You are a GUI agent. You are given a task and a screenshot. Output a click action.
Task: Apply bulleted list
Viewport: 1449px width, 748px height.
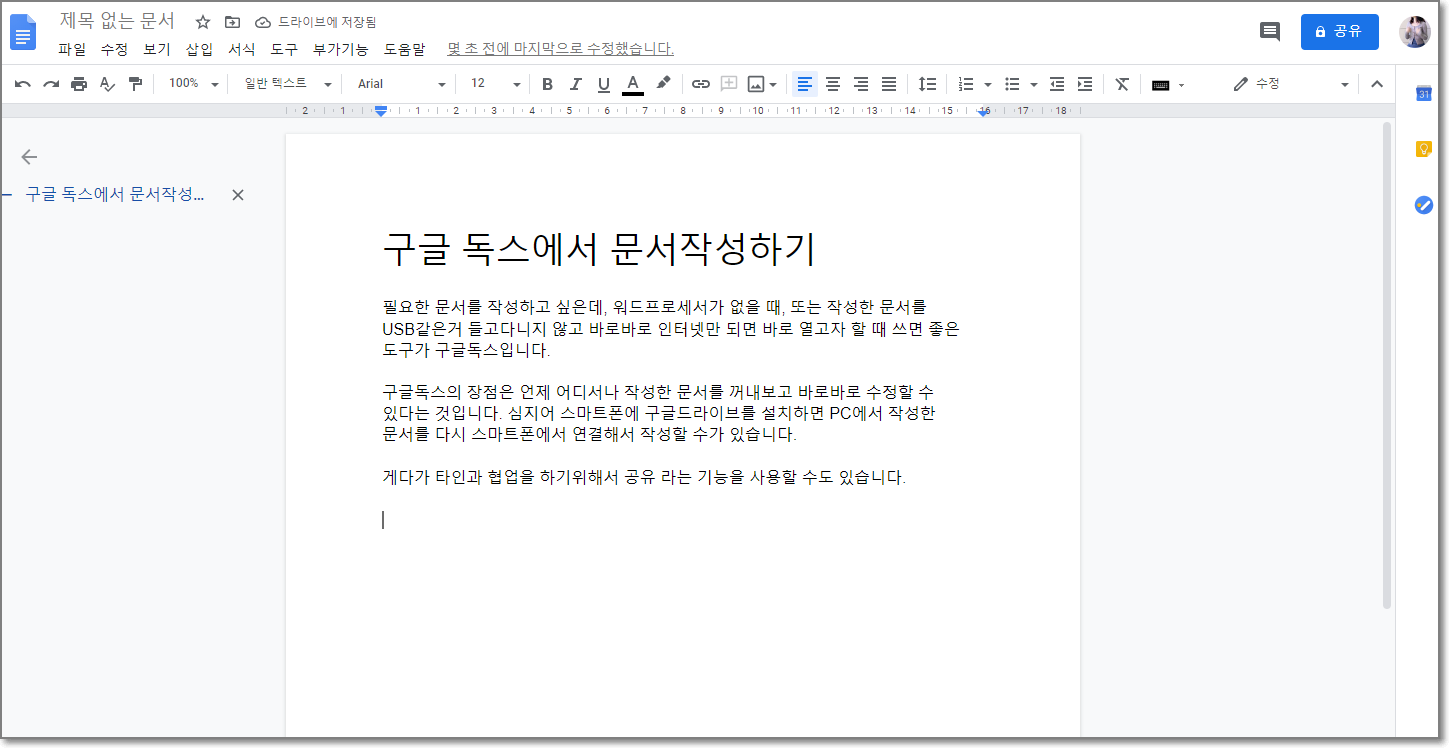pyautogui.click(x=1012, y=84)
